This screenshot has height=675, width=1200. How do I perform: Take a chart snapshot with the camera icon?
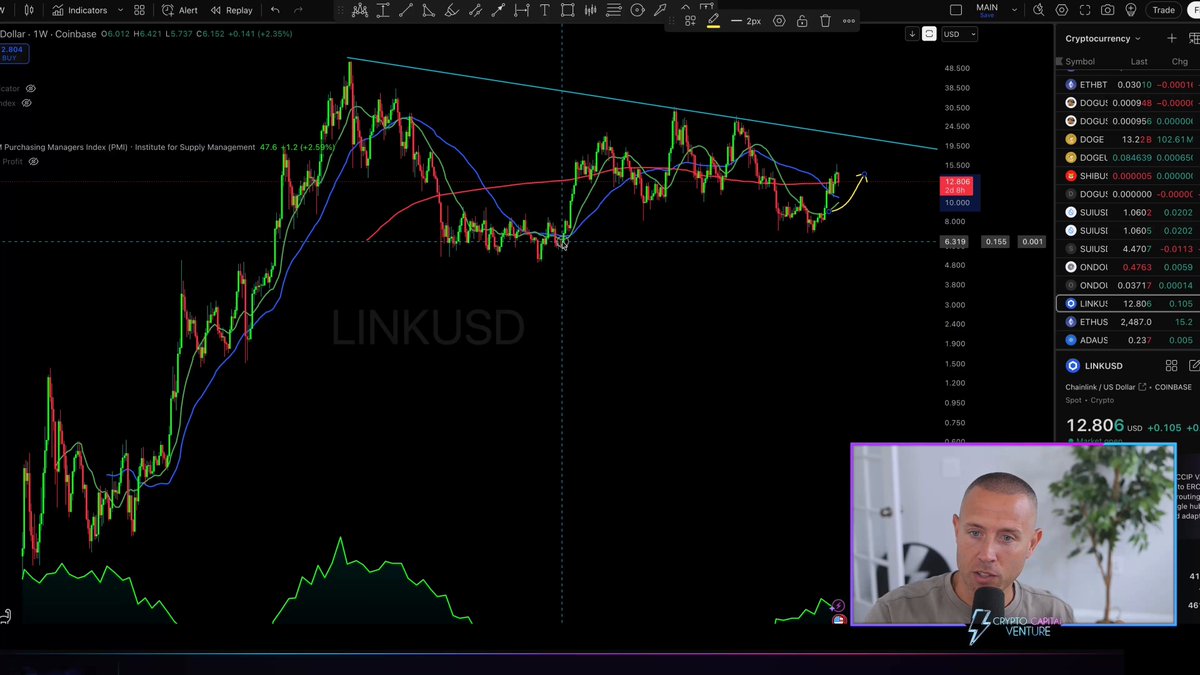(1107, 10)
